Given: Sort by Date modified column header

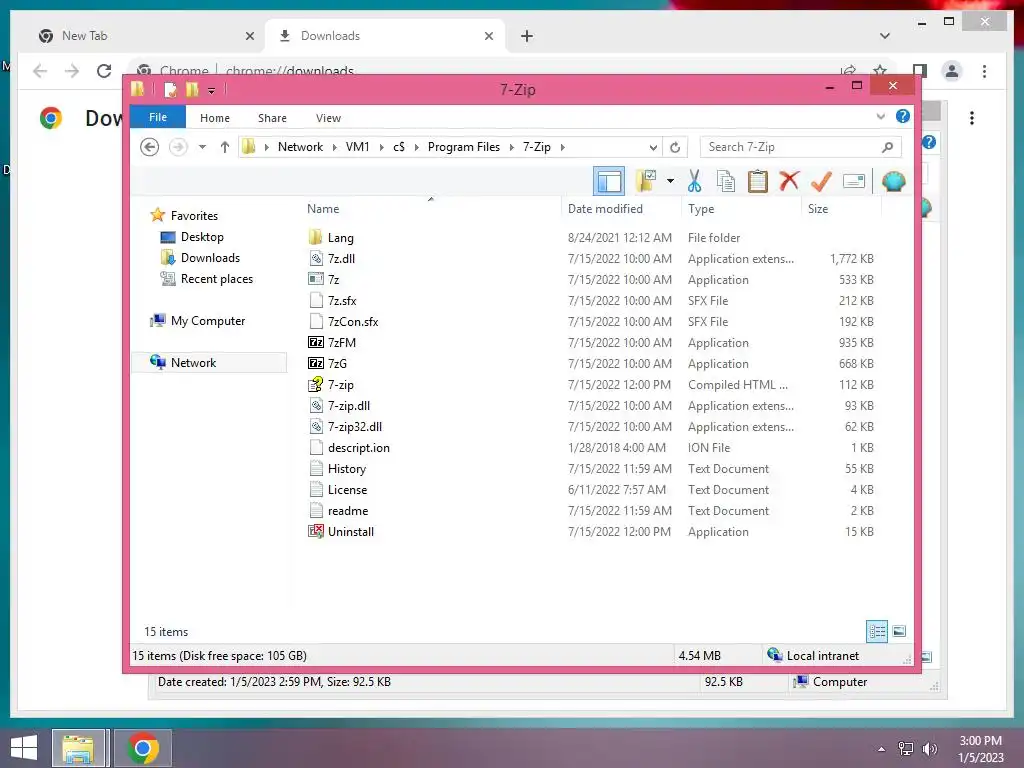Looking at the screenshot, I should pyautogui.click(x=605, y=209).
